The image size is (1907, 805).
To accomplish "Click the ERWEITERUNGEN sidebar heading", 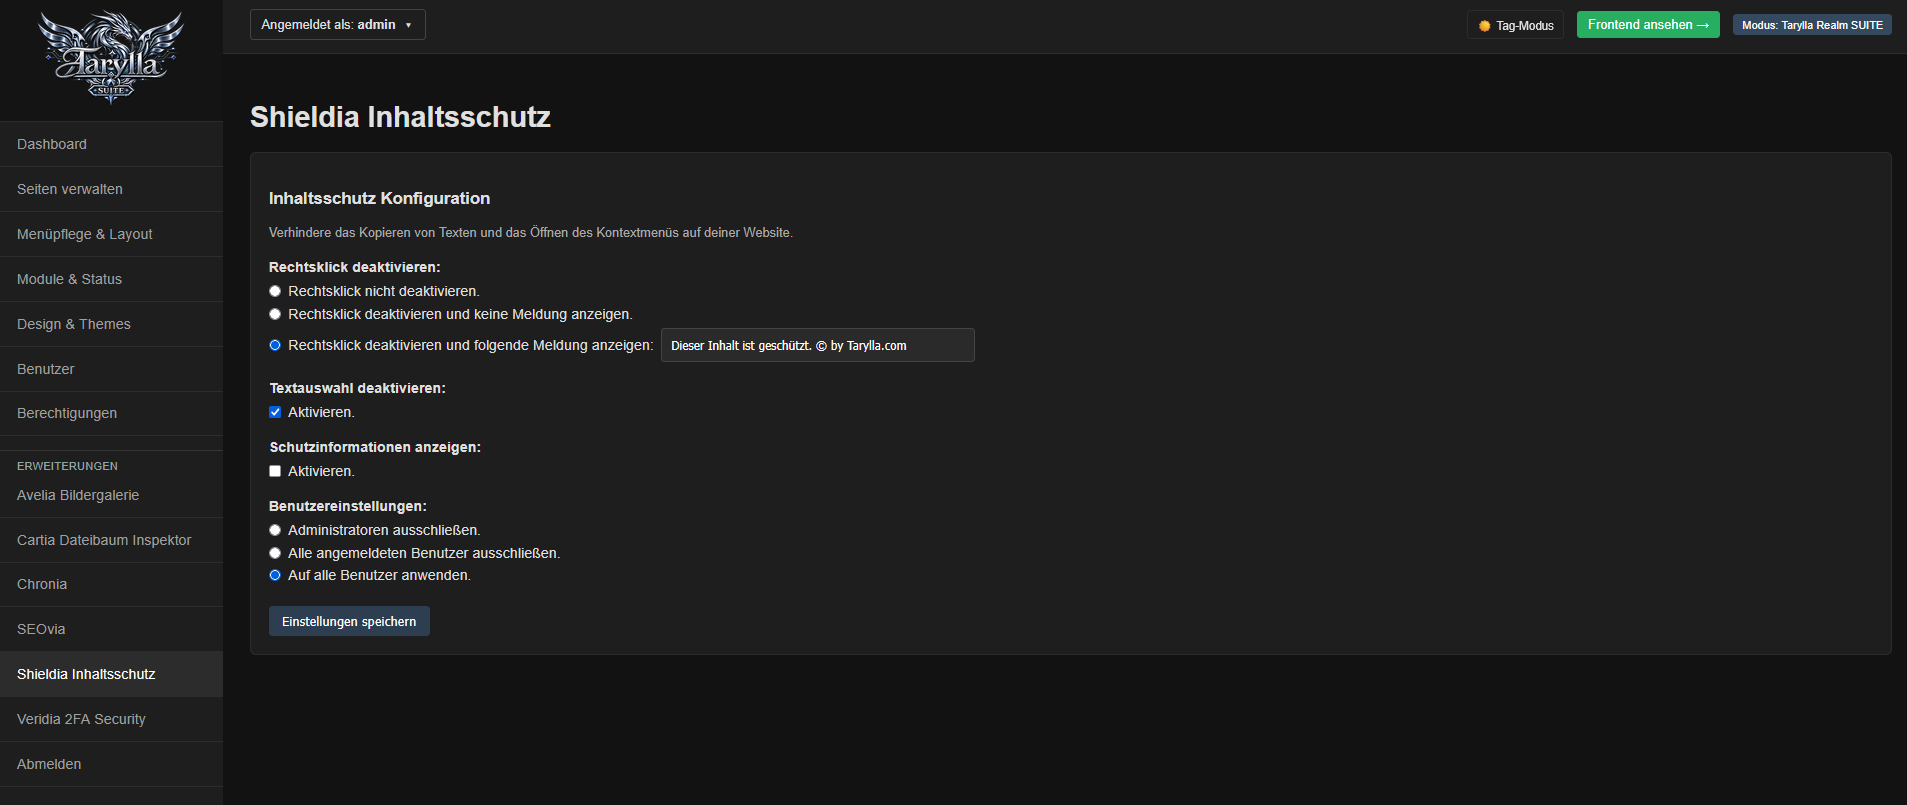I will click(x=67, y=466).
